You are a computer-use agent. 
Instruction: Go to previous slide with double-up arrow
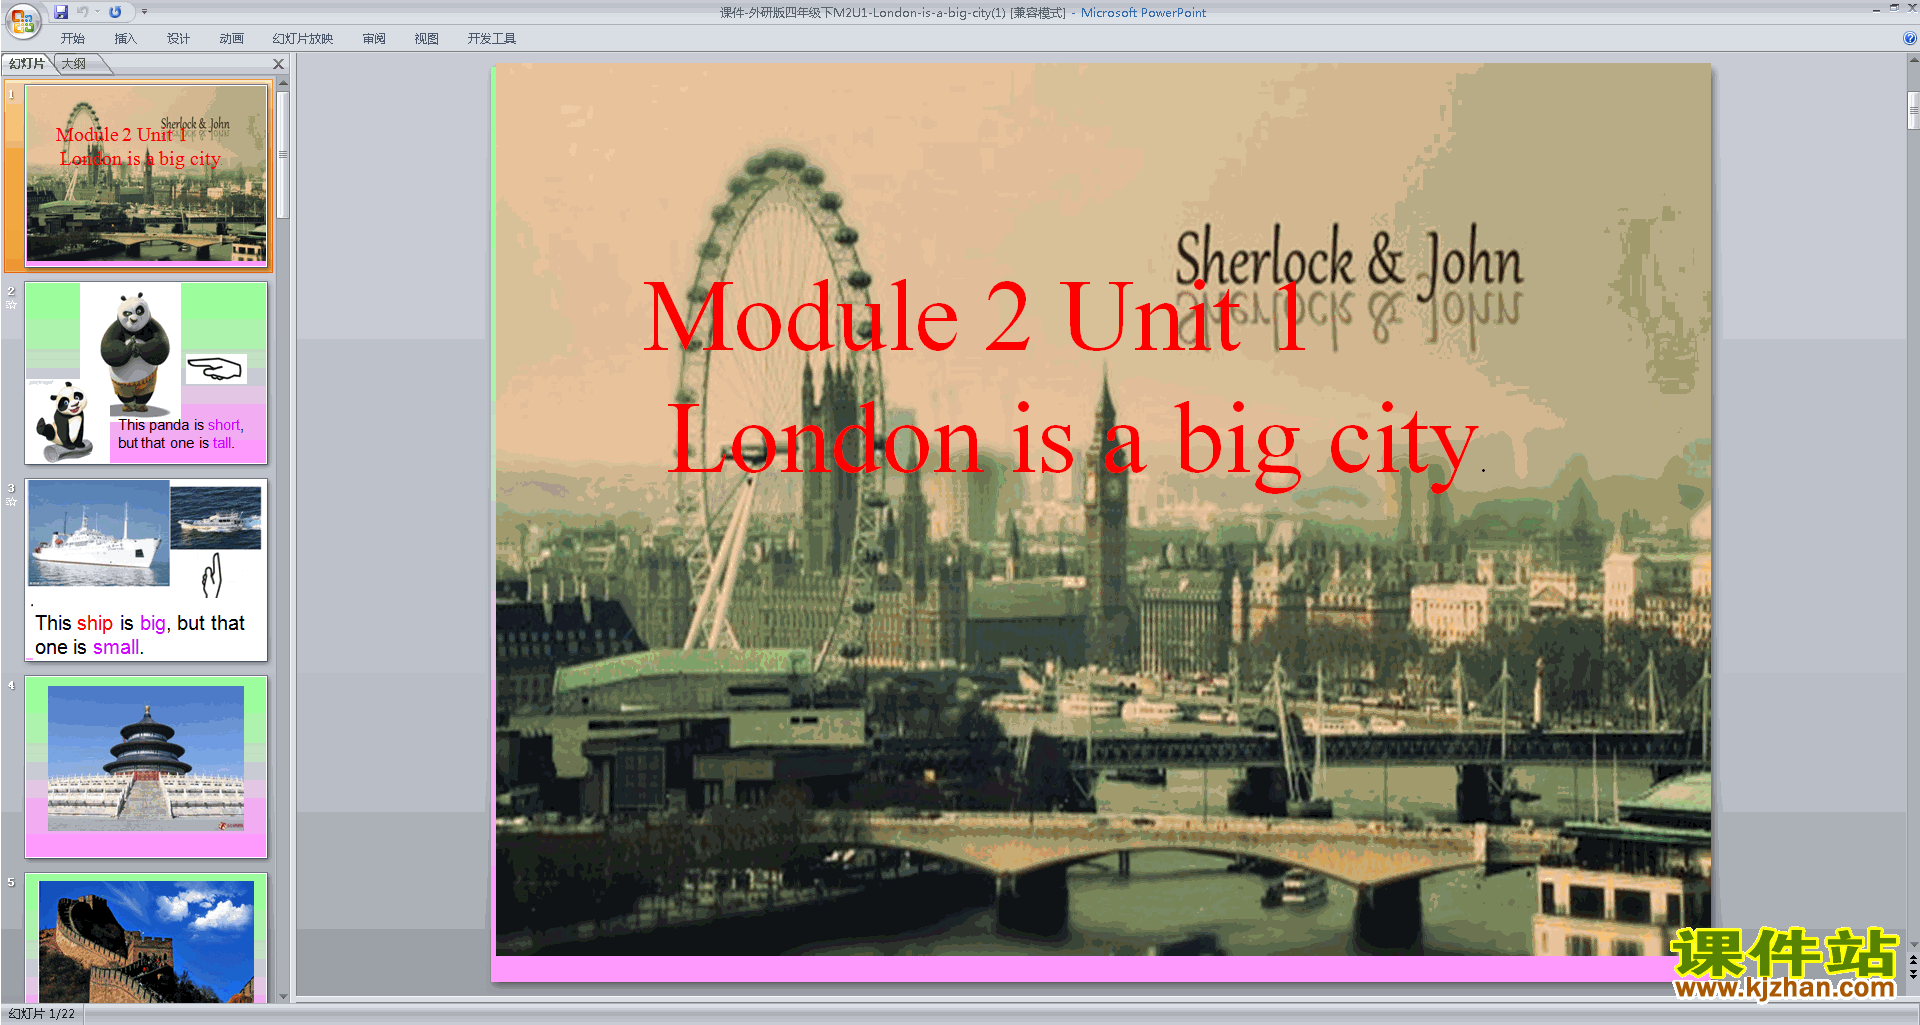1913,960
